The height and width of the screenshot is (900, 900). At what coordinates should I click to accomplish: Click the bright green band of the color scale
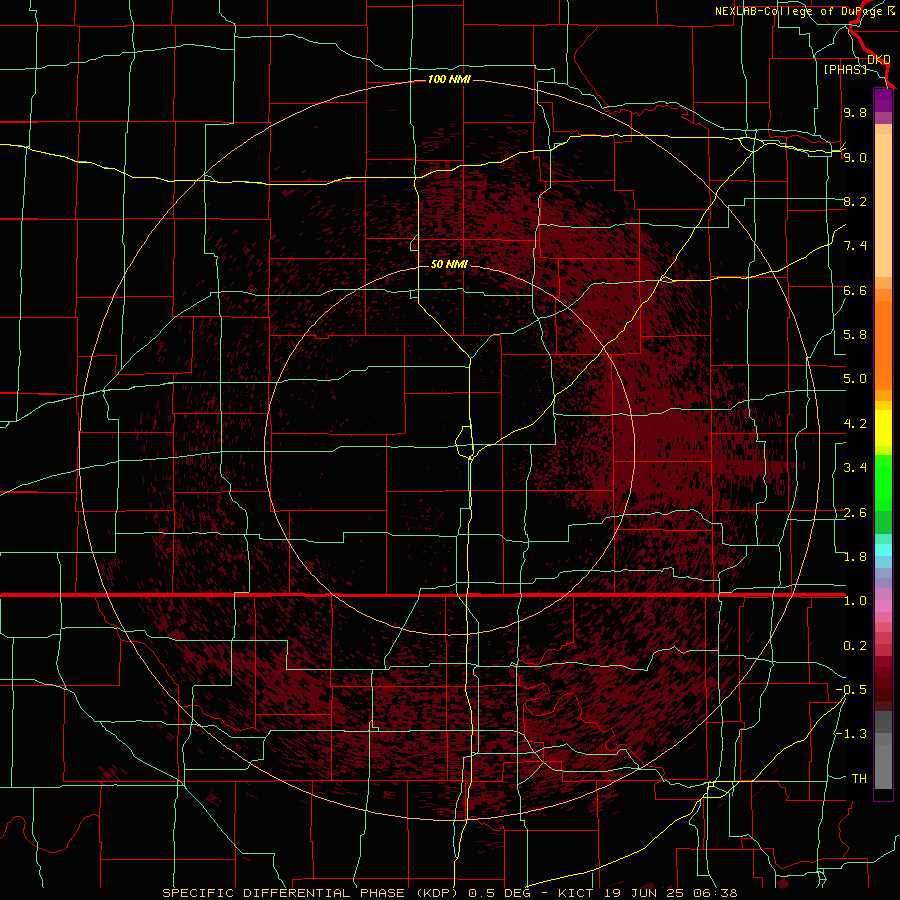coord(883,483)
